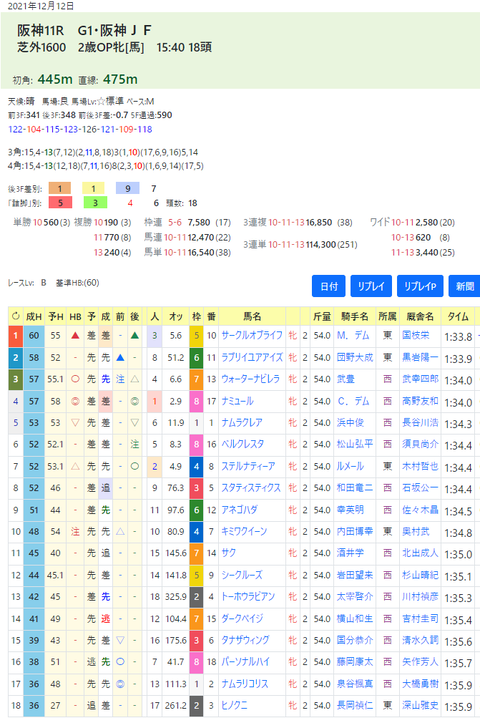The image size is (480, 723).
Task: Open trainer link 黒岩陽一
Action: 420,357
